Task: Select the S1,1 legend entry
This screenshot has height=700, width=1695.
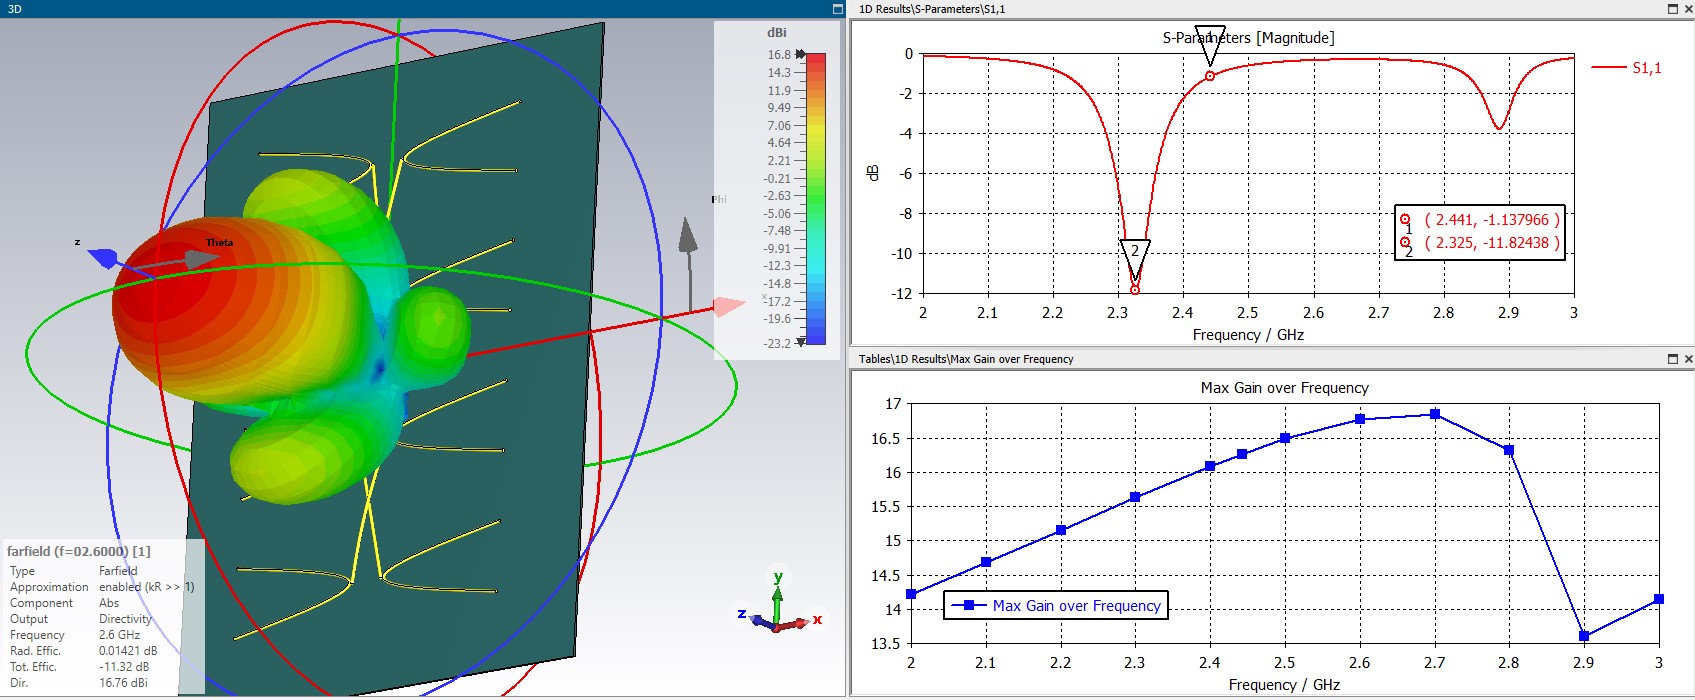Action: (x=1626, y=68)
